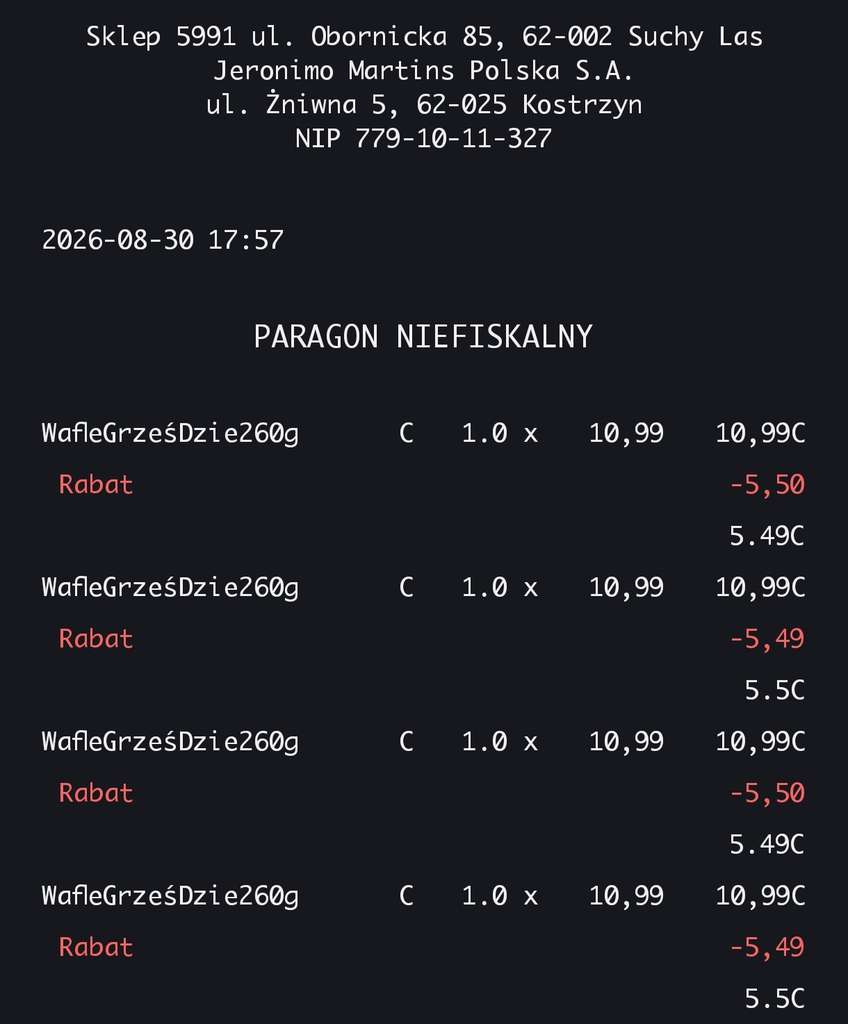Click the fourth Rabat label at bottom
848x1024 pixels.
click(x=95, y=947)
